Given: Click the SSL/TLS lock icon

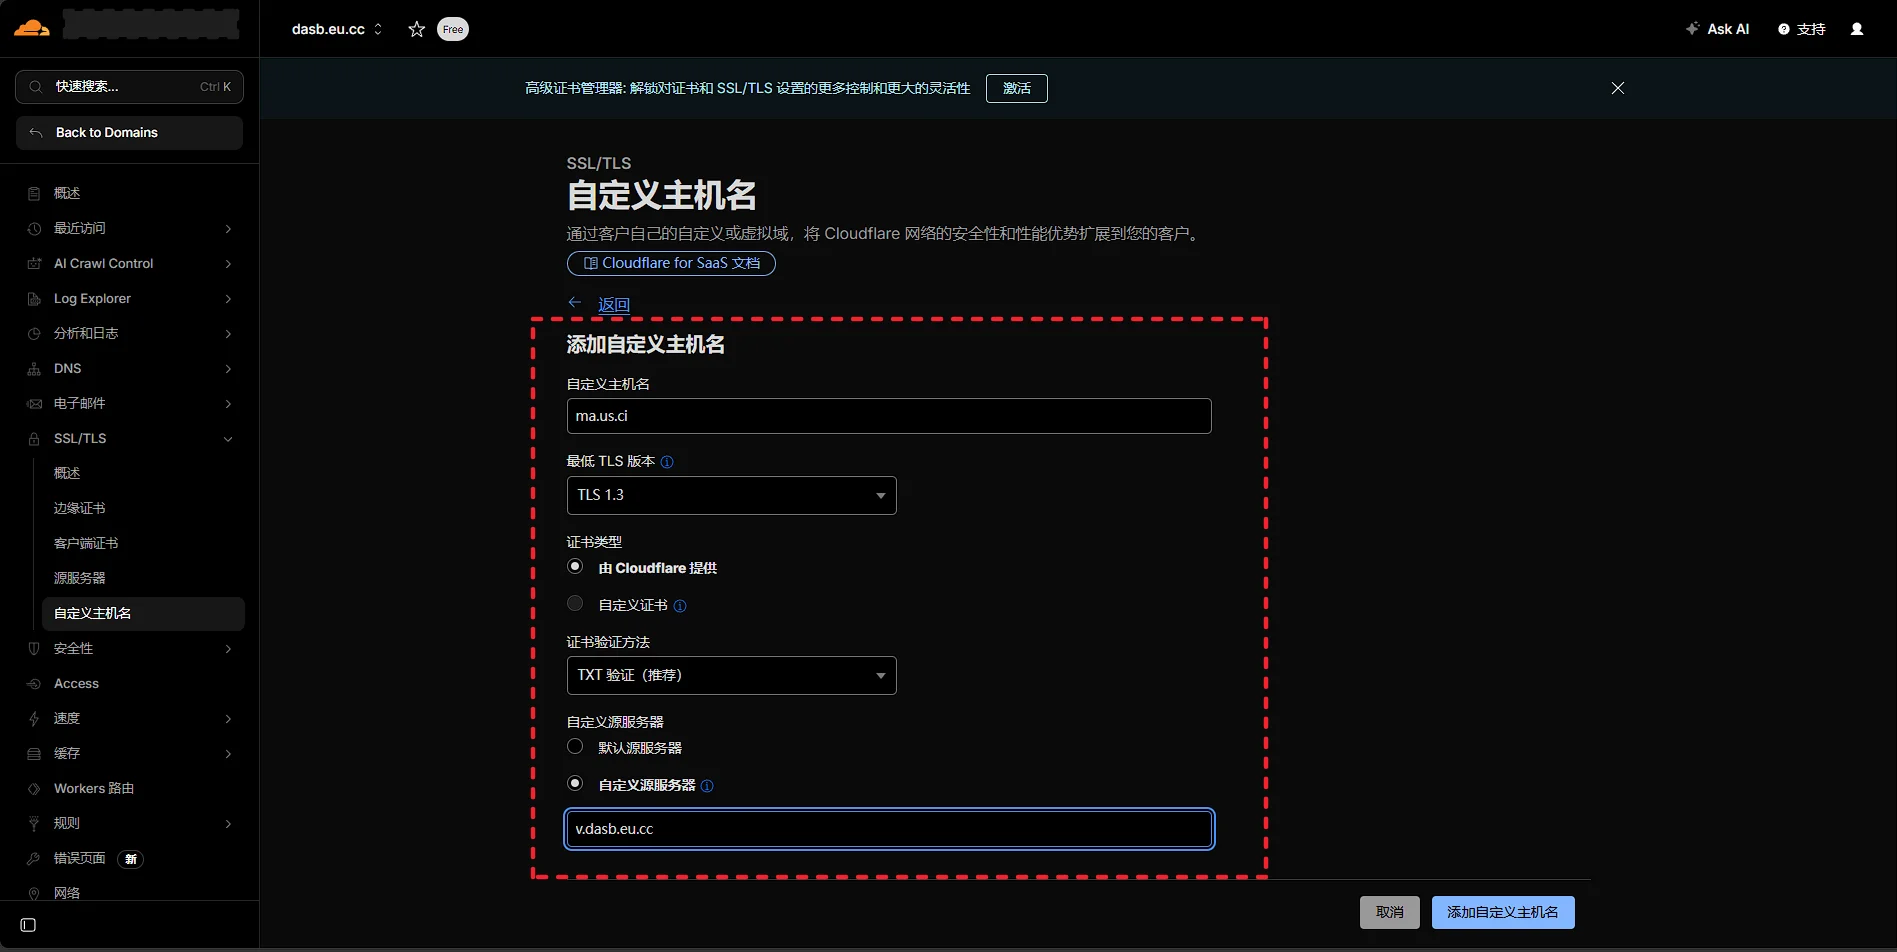Looking at the screenshot, I should click(34, 438).
